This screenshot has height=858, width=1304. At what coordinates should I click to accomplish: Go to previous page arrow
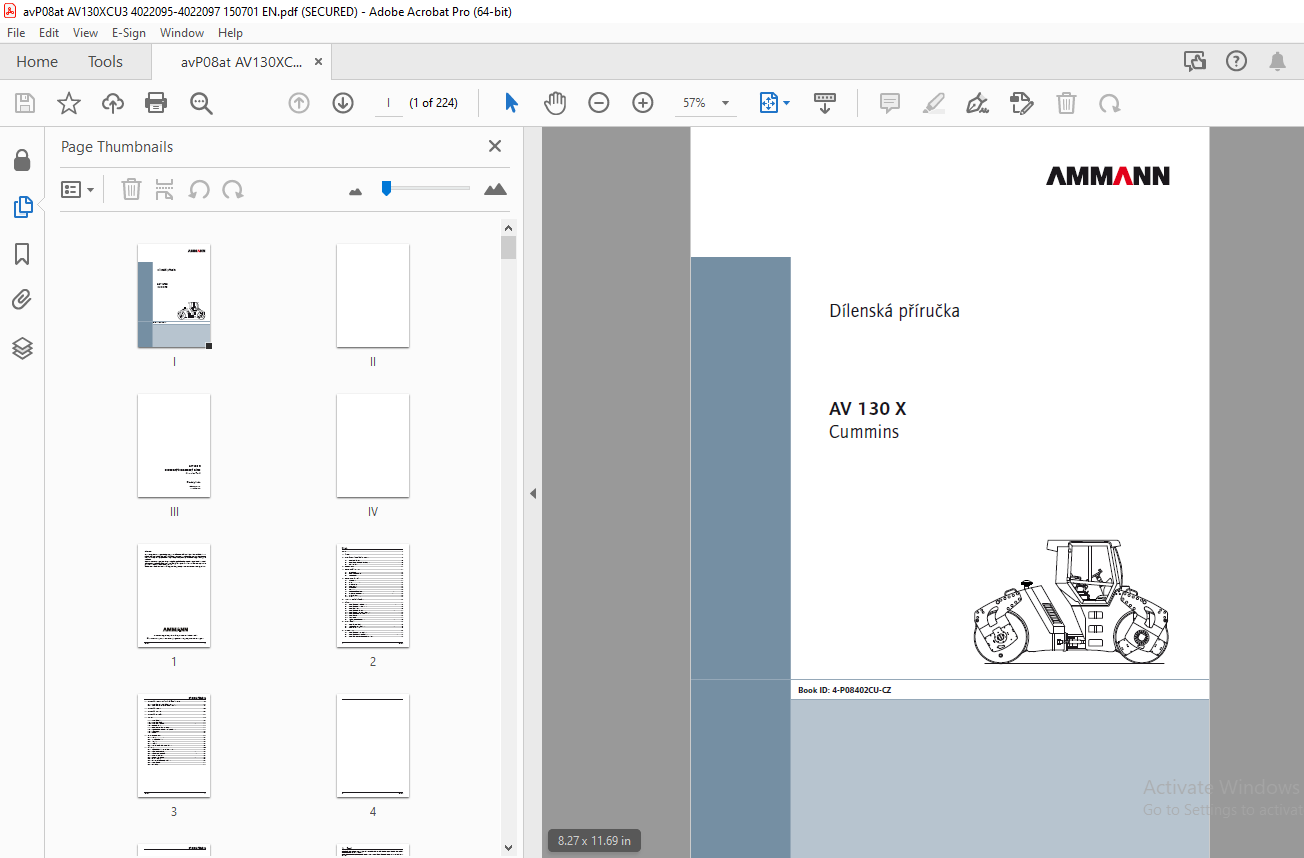(x=299, y=103)
